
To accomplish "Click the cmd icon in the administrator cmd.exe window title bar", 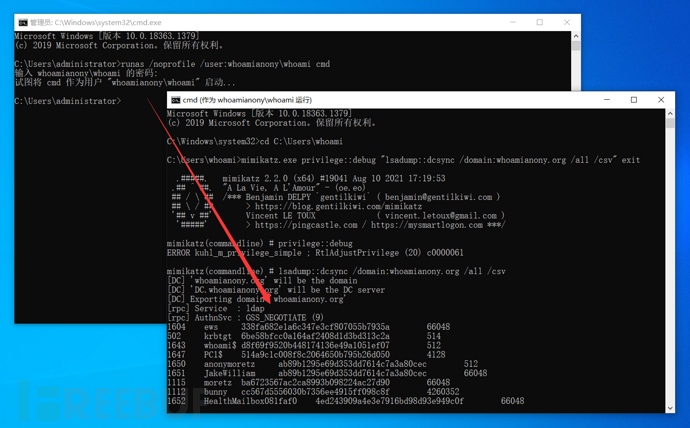I will pos(23,22).
